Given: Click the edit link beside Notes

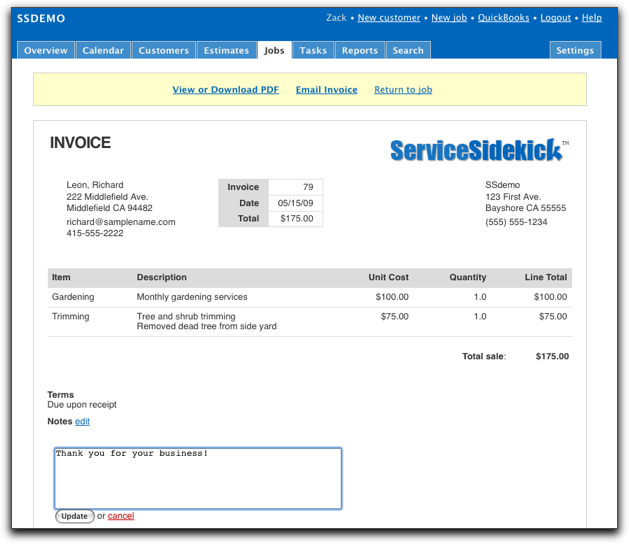Looking at the screenshot, I should click(x=82, y=421).
